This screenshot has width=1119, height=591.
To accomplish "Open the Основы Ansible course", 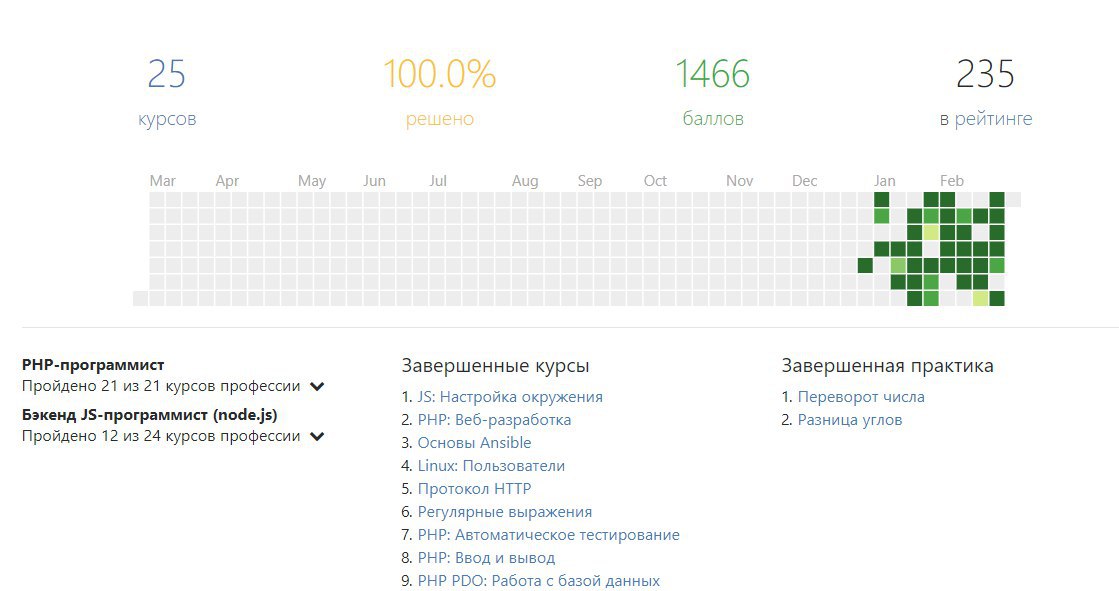I will point(474,443).
